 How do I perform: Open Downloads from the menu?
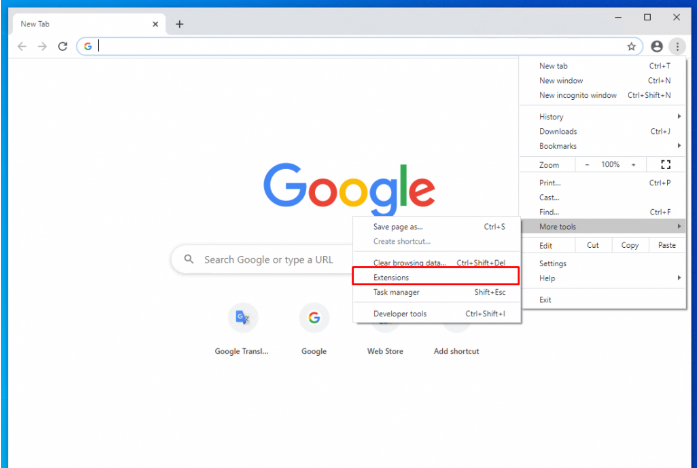[603, 131]
